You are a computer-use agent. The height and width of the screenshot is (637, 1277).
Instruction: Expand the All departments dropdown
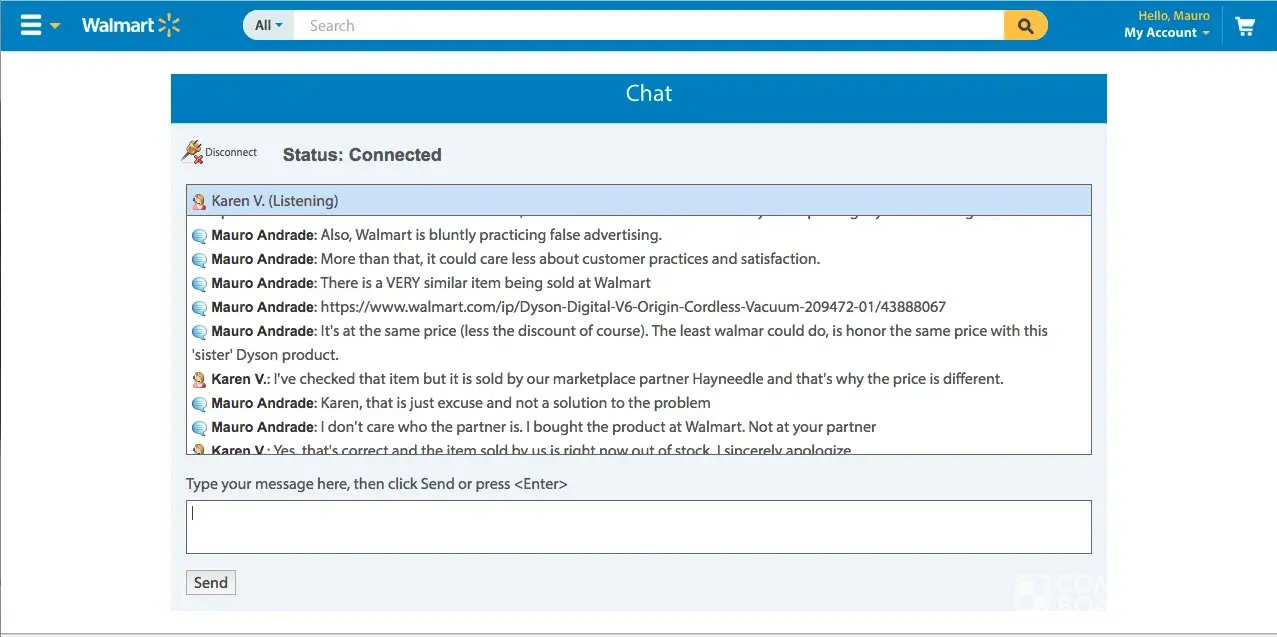[x=268, y=26]
